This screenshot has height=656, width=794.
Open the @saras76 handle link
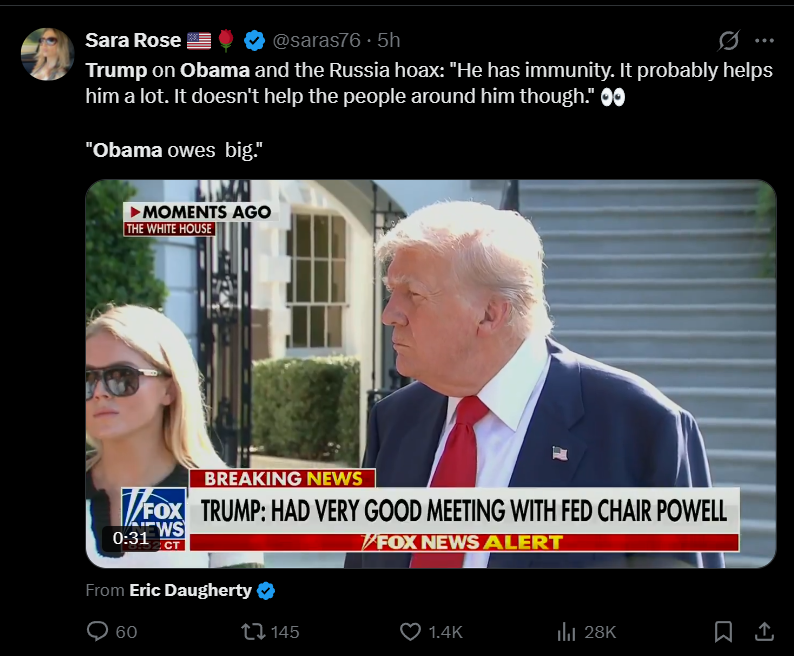click(x=316, y=40)
